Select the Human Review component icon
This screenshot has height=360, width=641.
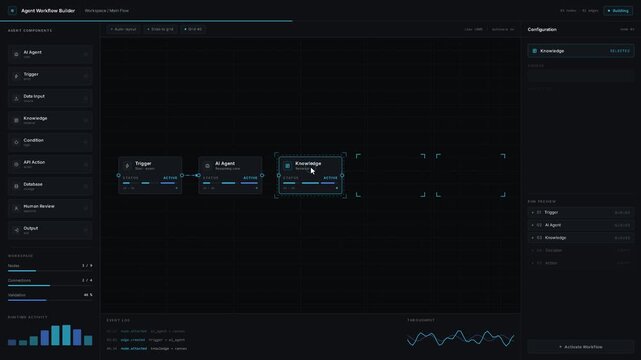tap(16, 208)
